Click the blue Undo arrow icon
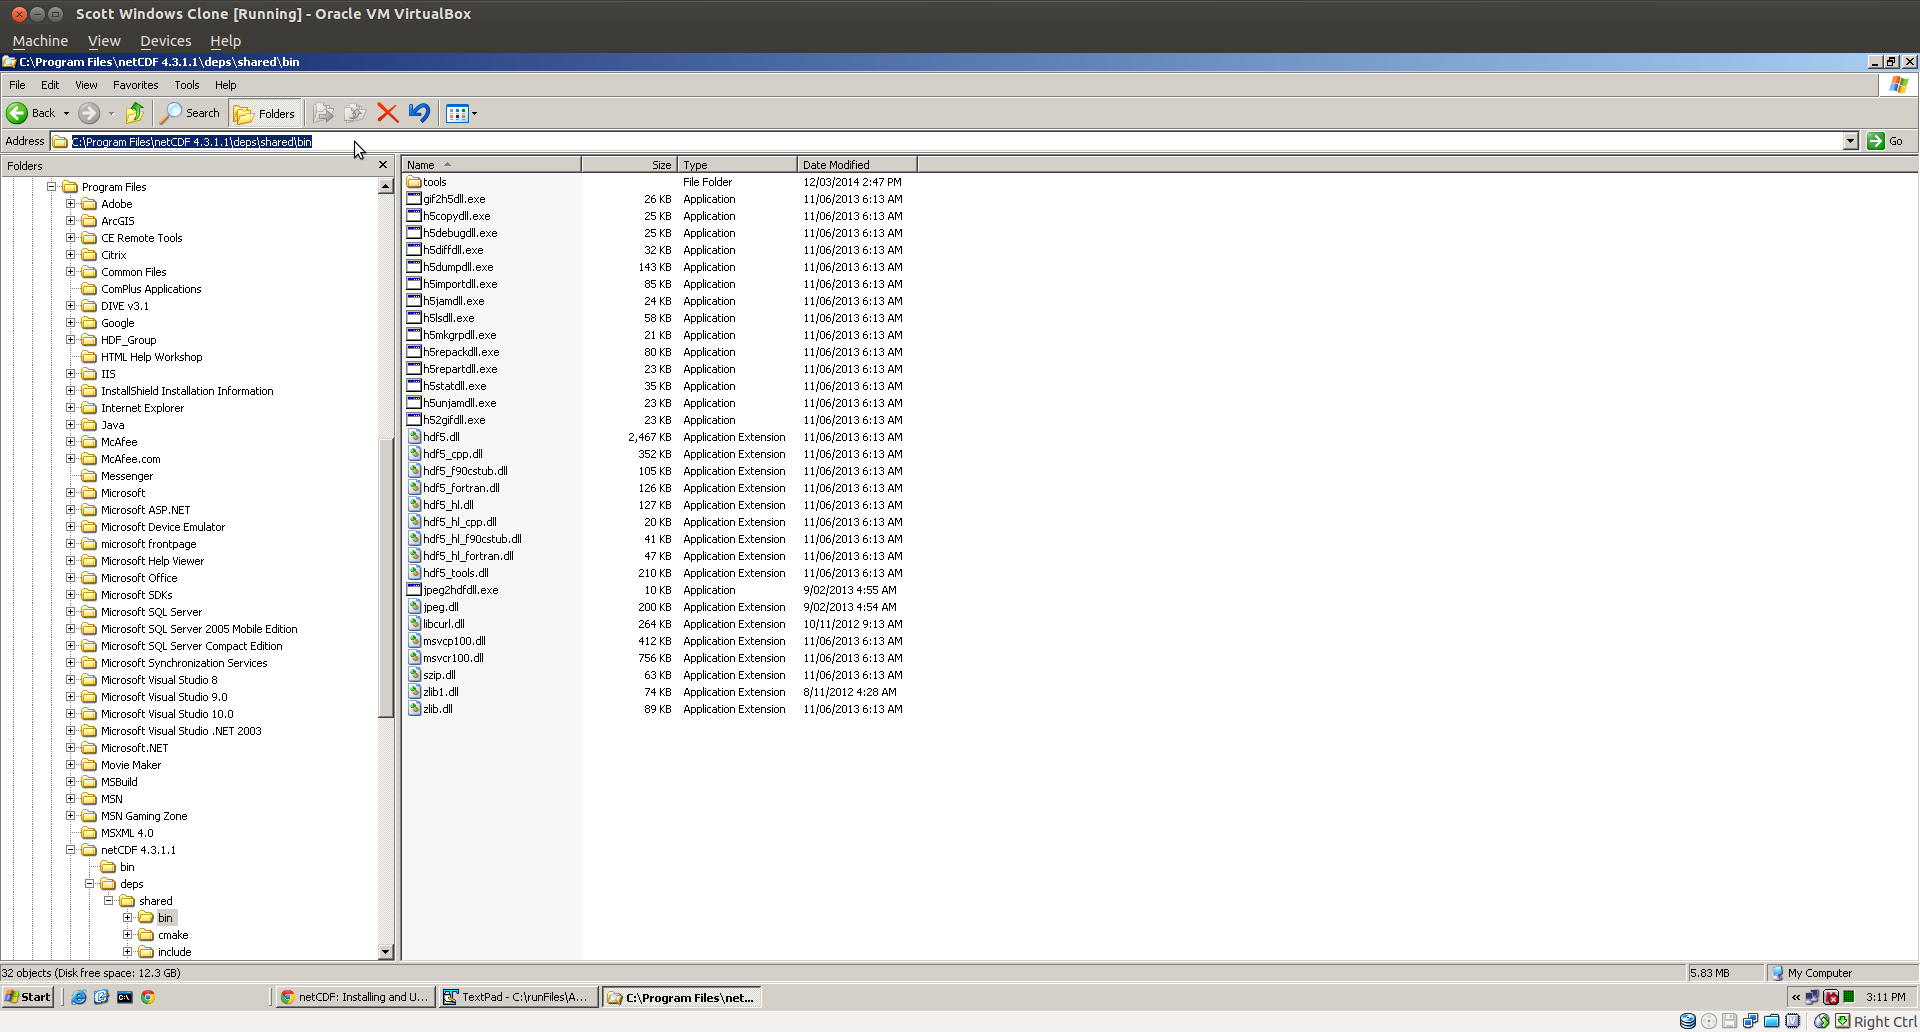 click(x=419, y=113)
